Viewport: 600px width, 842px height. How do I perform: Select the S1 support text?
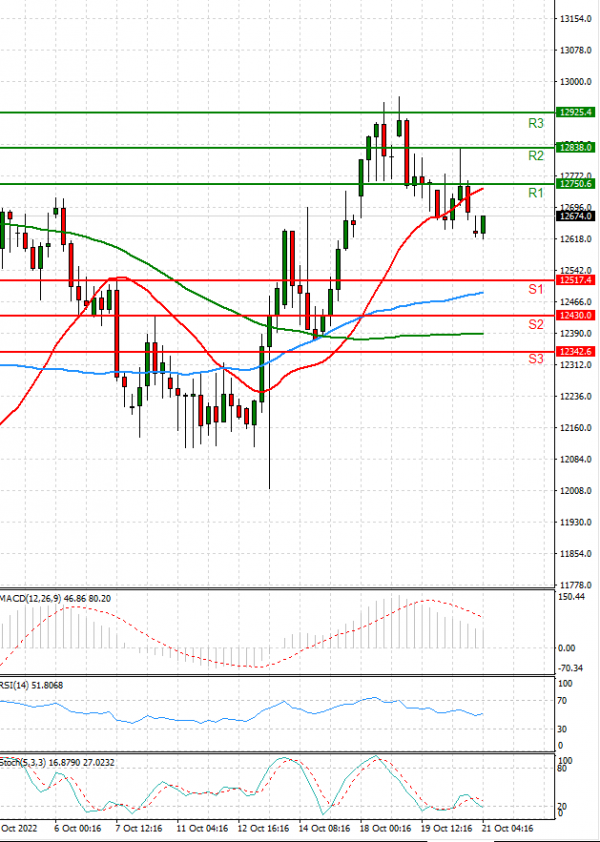[536, 289]
